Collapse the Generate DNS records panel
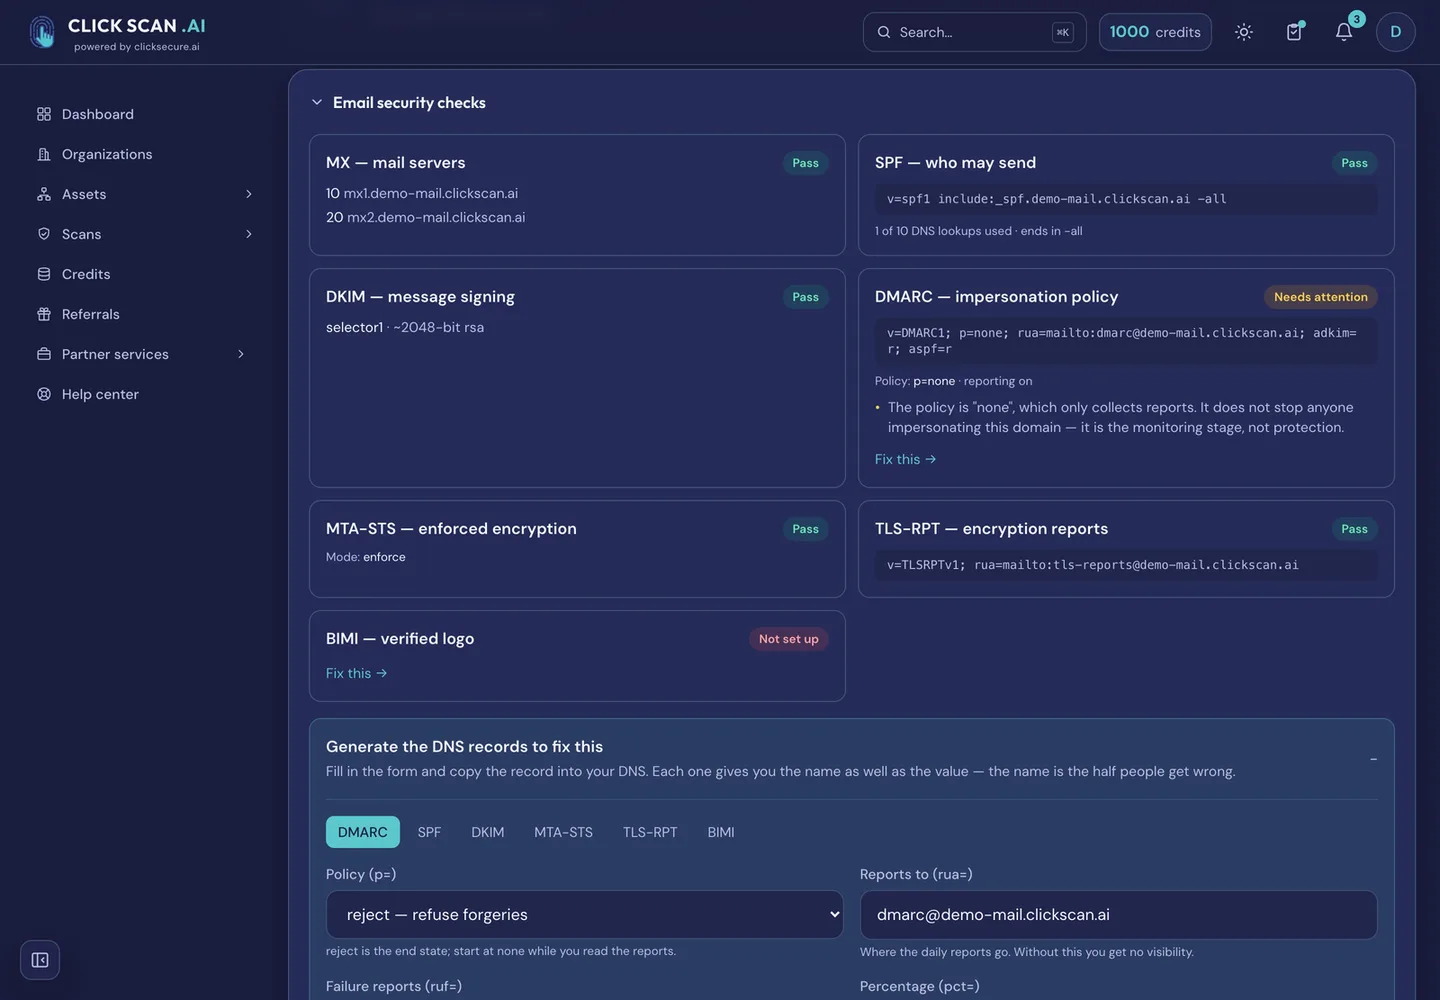This screenshot has width=1440, height=1000. [1373, 759]
